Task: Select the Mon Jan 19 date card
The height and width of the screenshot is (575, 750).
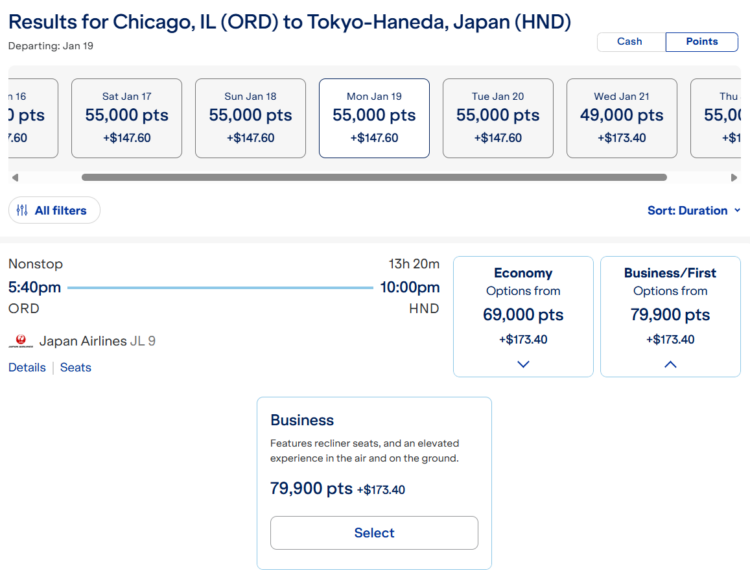Action: click(x=374, y=118)
